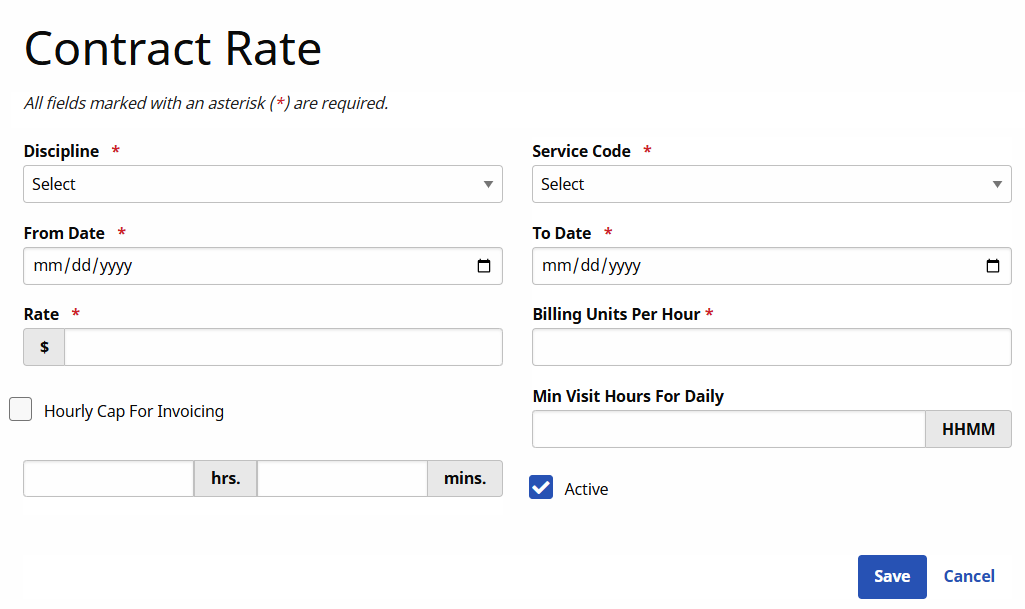Click the Min Visit Hours For Daily field
The height and width of the screenshot is (609, 1025).
(728, 429)
